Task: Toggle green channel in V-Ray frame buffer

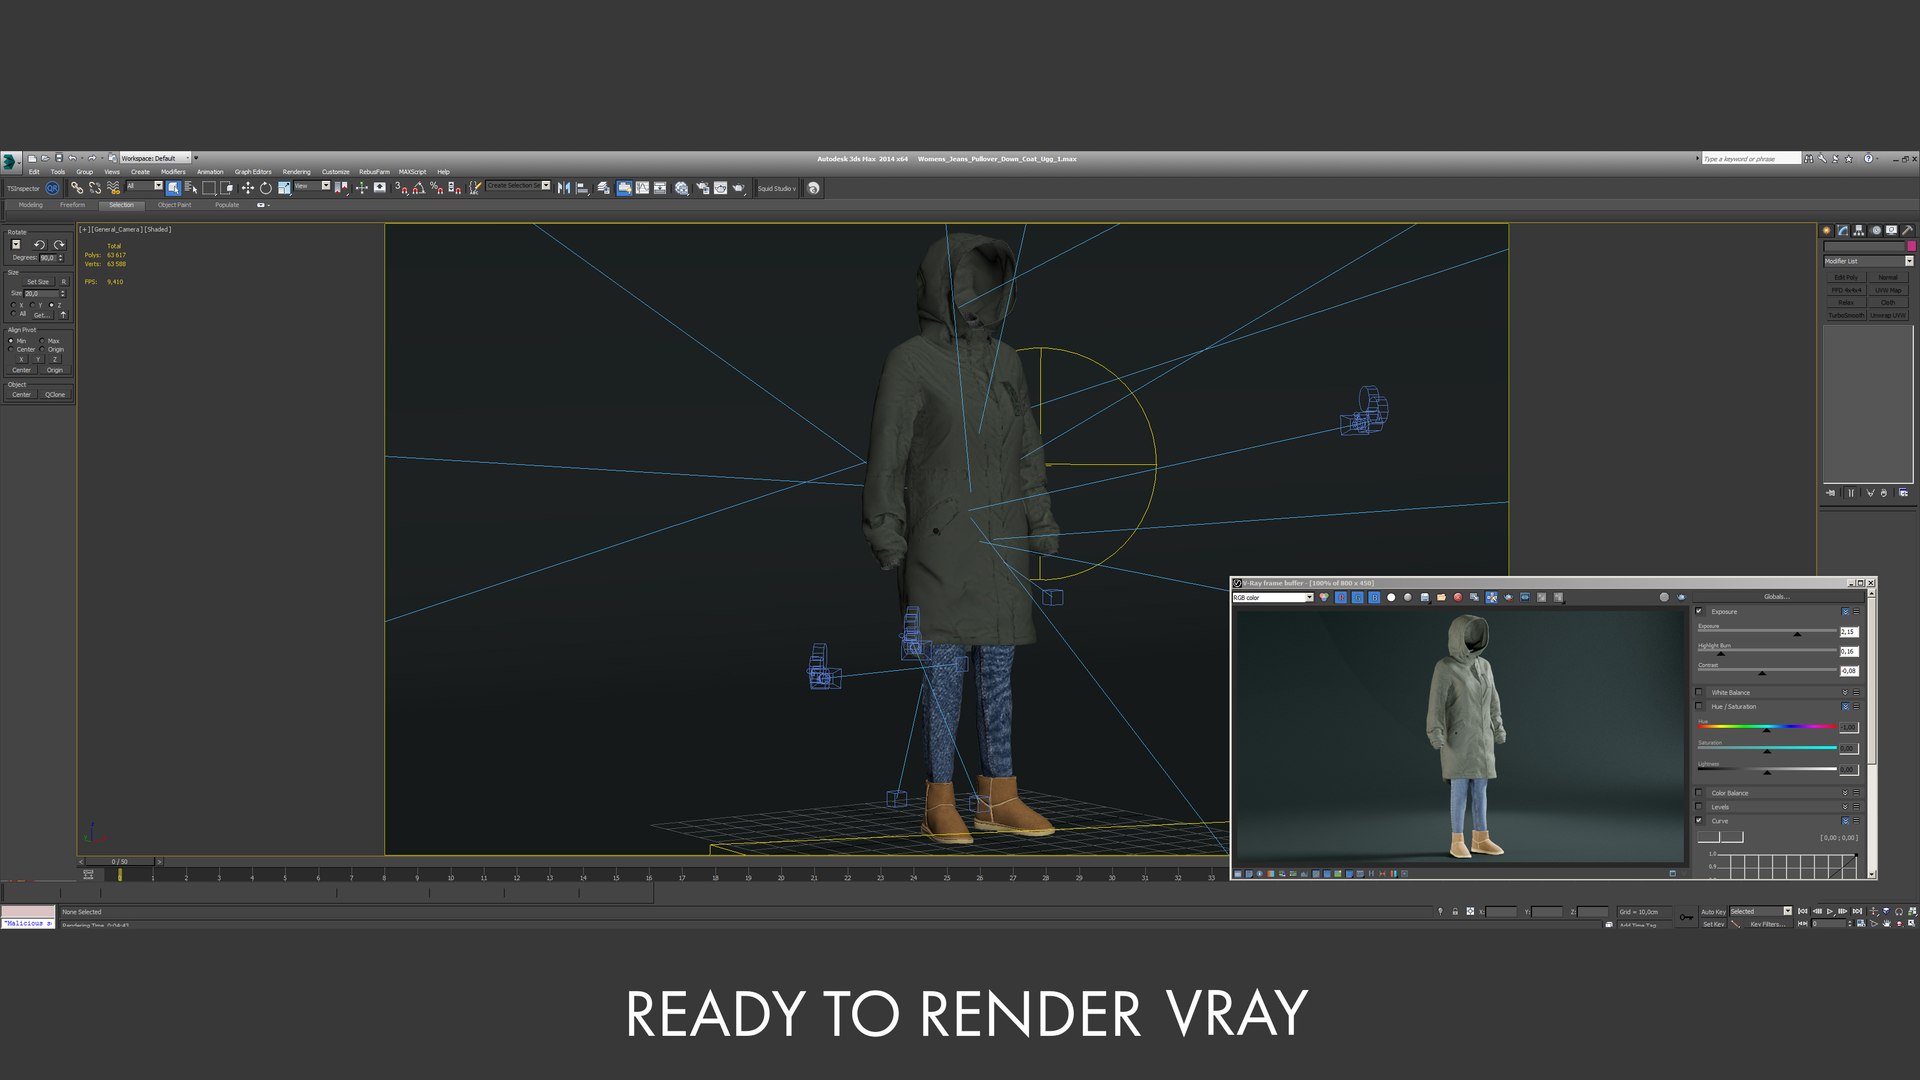Action: click(x=1358, y=597)
